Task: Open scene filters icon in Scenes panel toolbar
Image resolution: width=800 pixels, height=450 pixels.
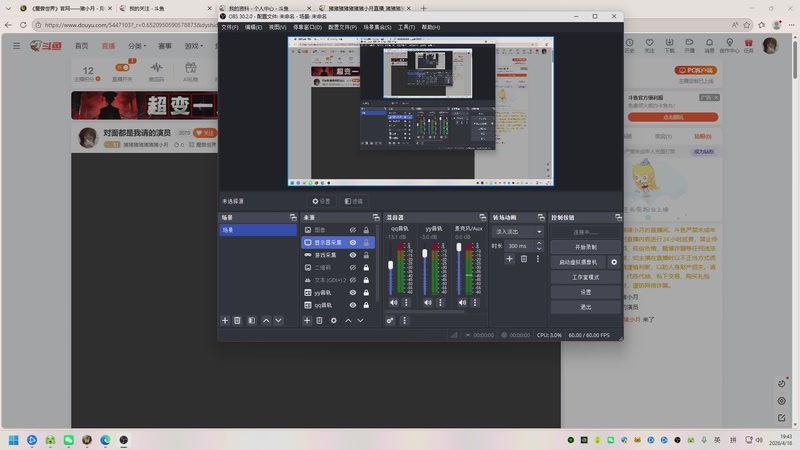Action: point(252,320)
